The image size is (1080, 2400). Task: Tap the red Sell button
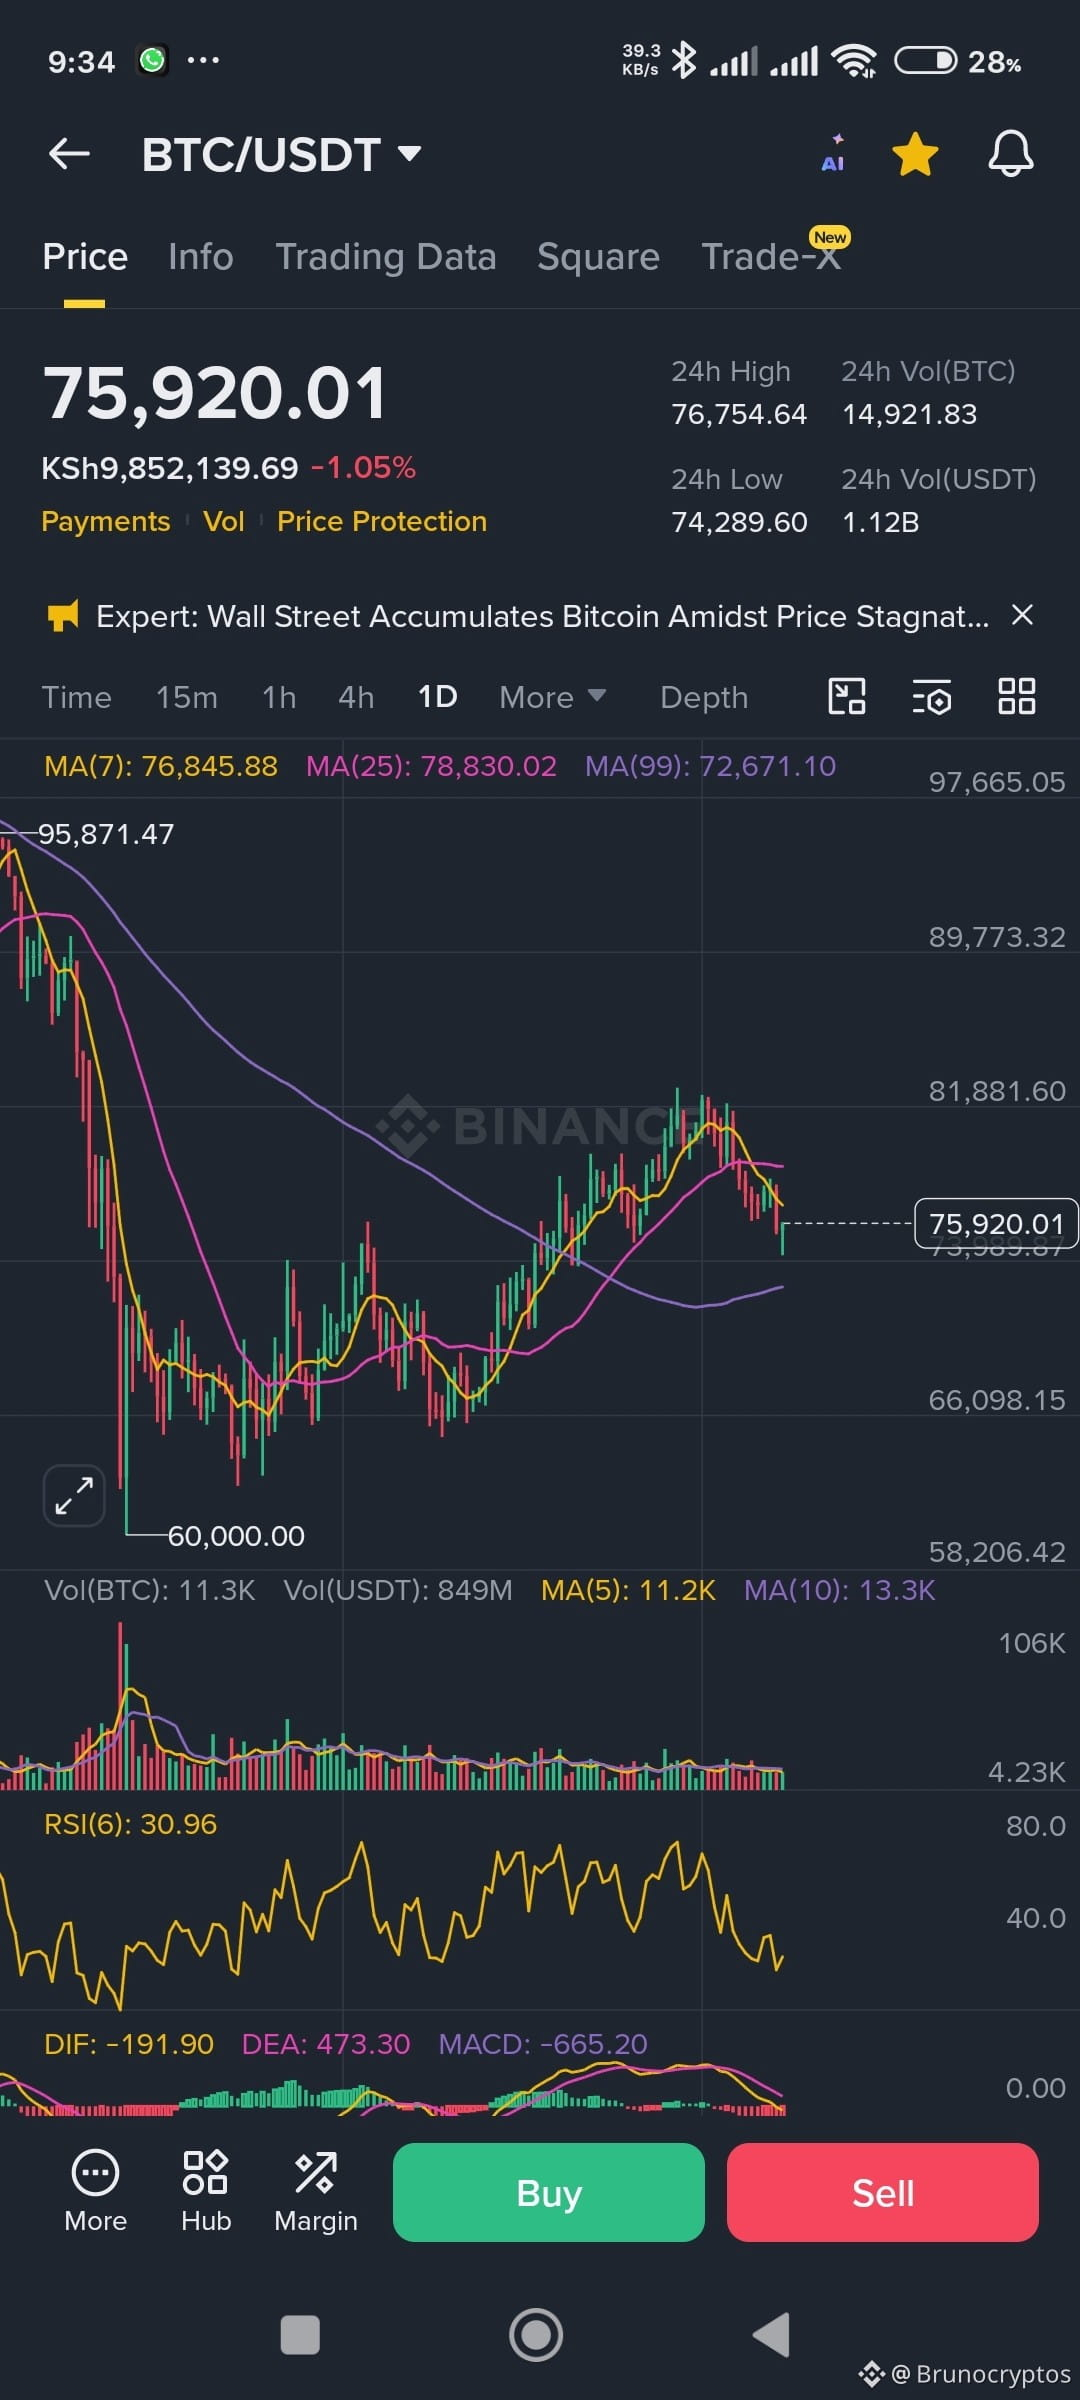point(883,2193)
